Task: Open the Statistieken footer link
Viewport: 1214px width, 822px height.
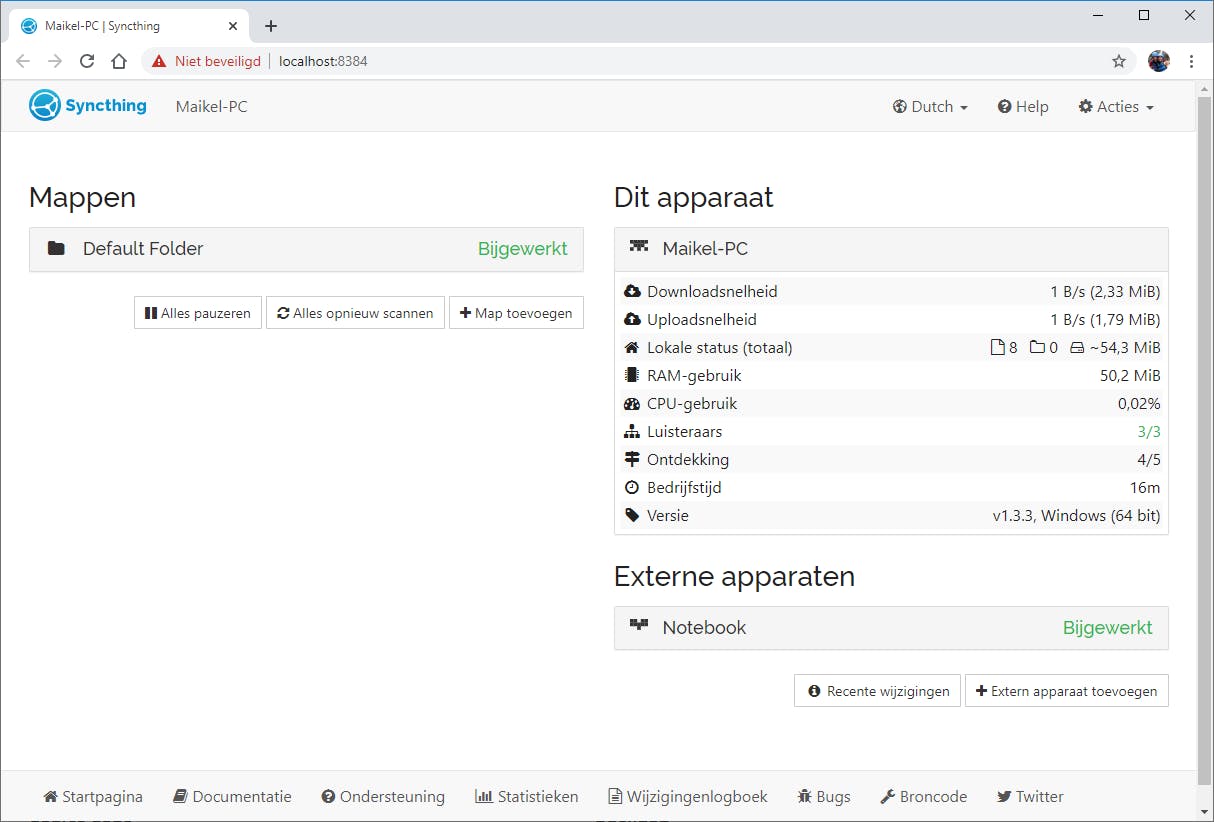Action: pos(527,797)
